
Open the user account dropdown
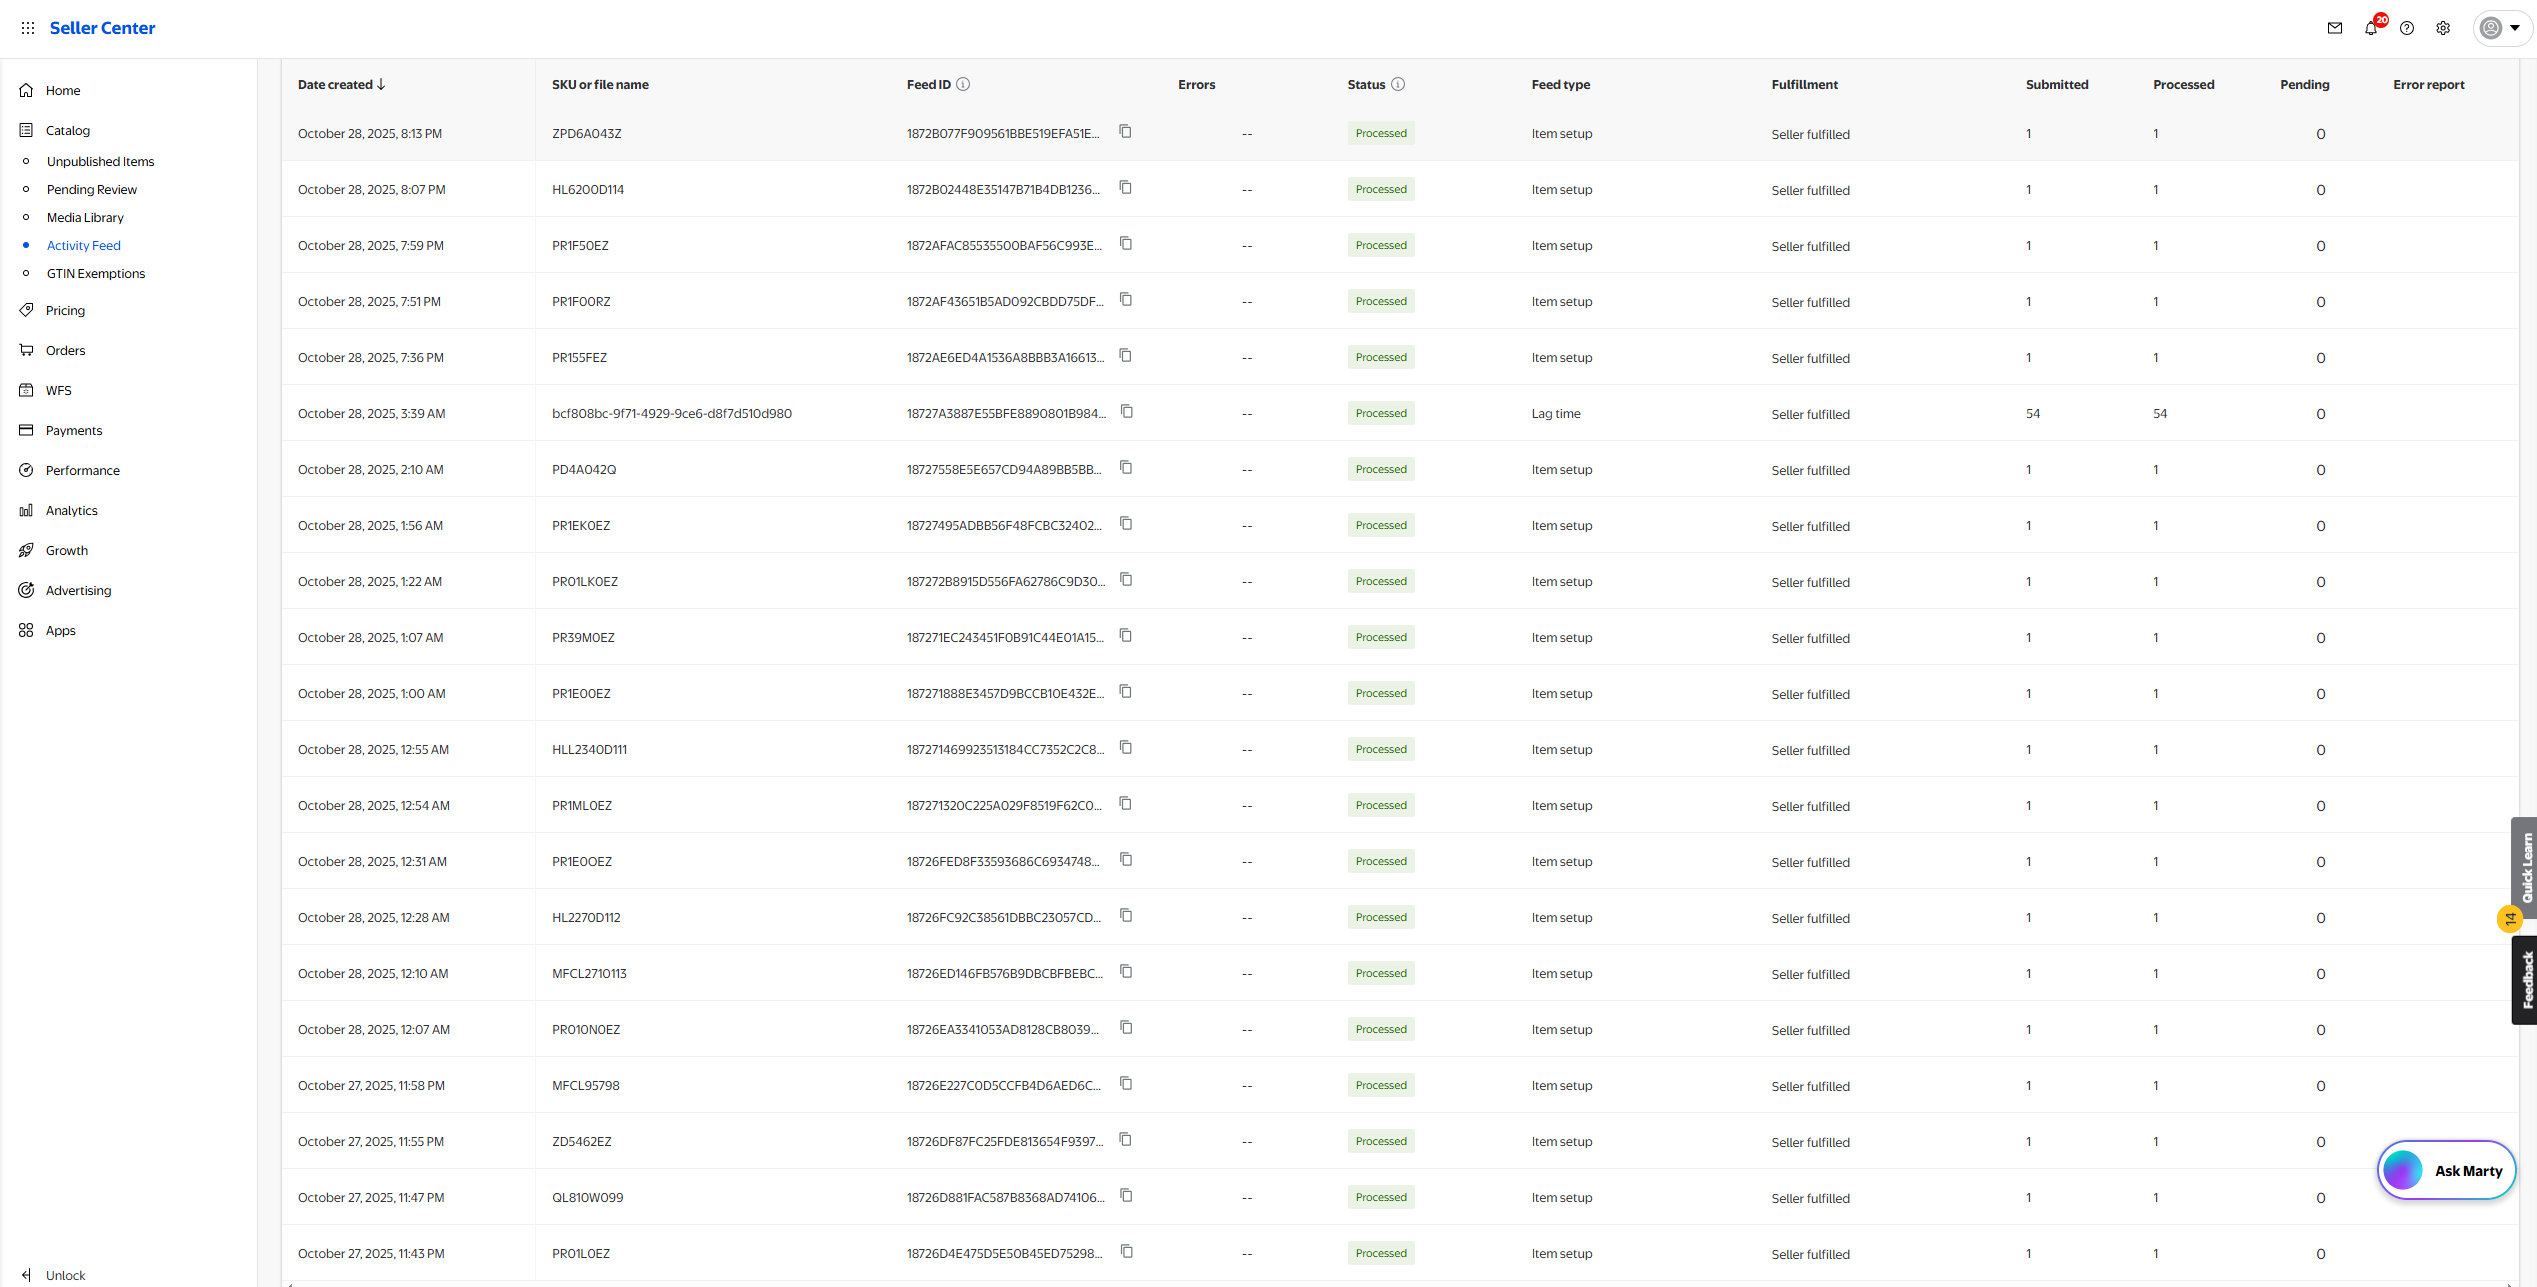click(x=2501, y=28)
